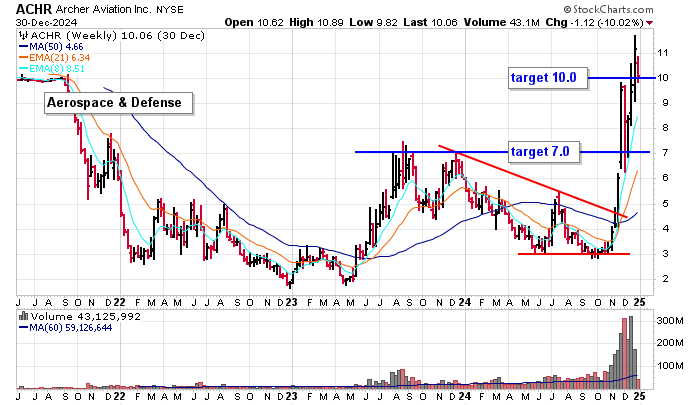Image resolution: width=700 pixels, height=405 pixels.
Task: Click the target 10.0 annotation label
Action: tap(548, 78)
